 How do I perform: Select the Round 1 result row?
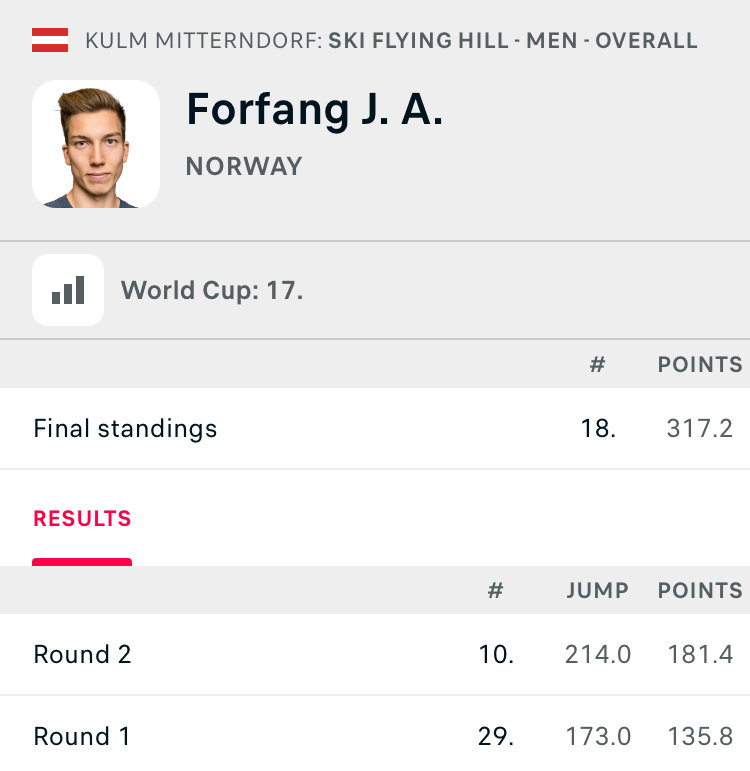click(x=375, y=736)
